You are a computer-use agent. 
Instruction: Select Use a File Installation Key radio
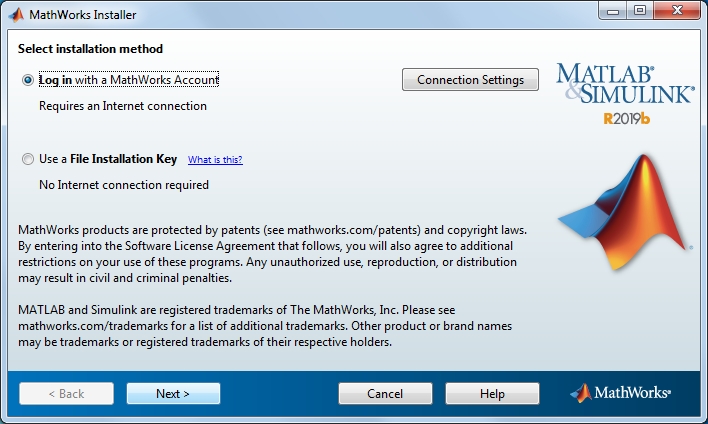pos(28,159)
